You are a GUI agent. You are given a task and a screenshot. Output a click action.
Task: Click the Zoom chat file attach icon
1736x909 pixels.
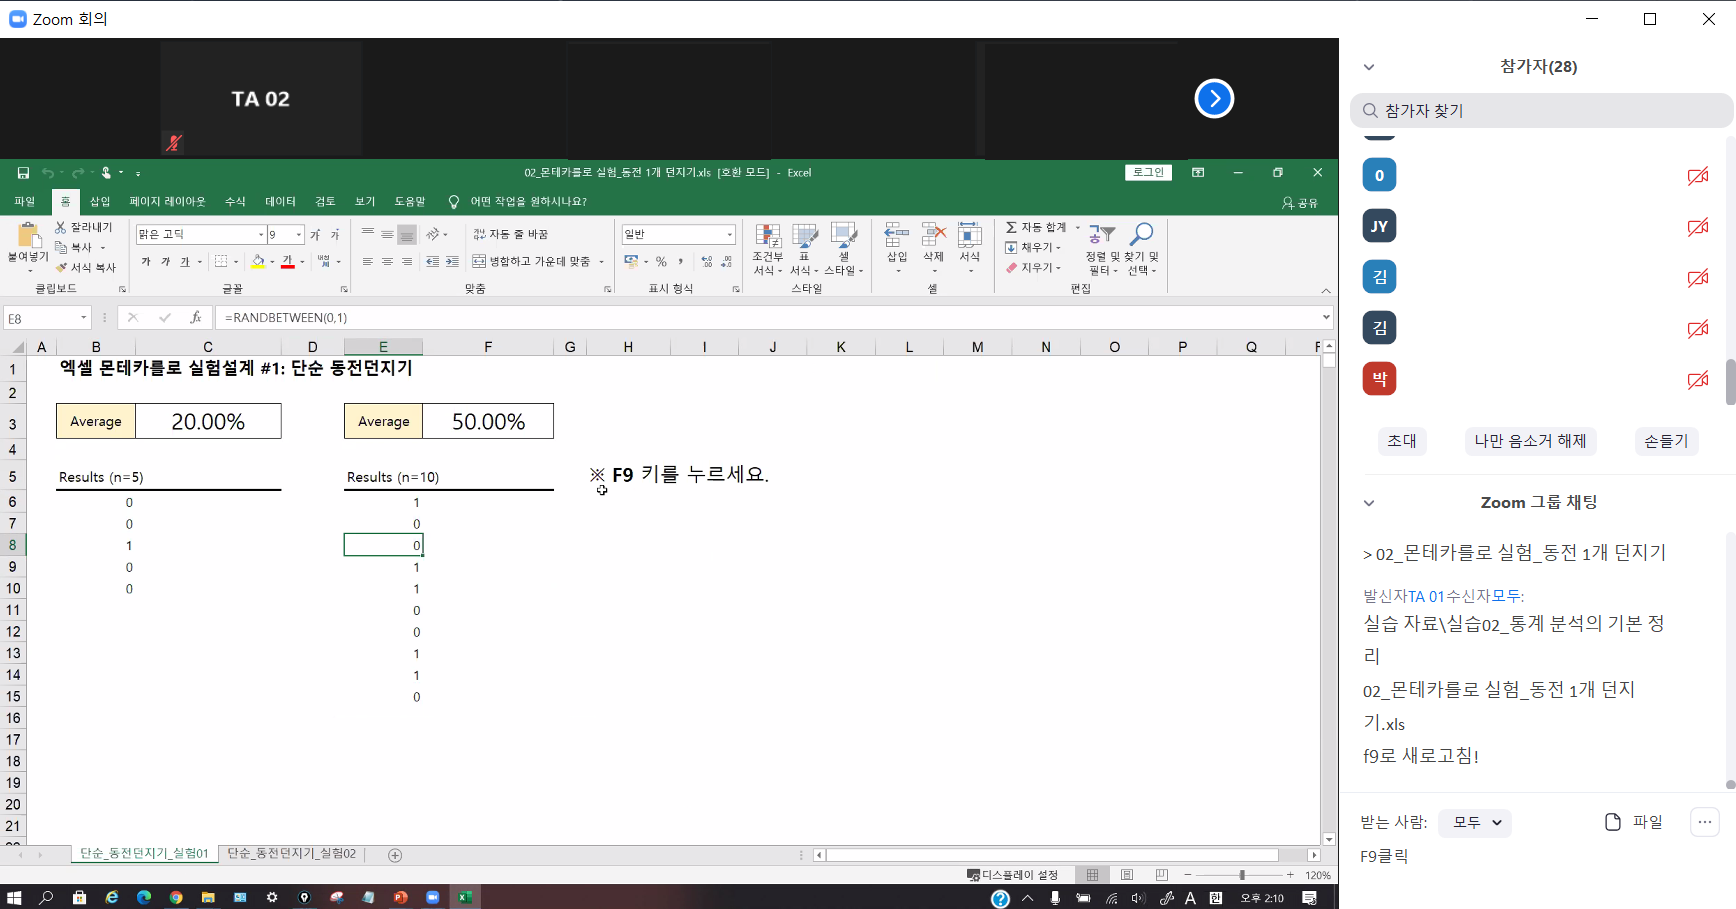[x=1612, y=822]
